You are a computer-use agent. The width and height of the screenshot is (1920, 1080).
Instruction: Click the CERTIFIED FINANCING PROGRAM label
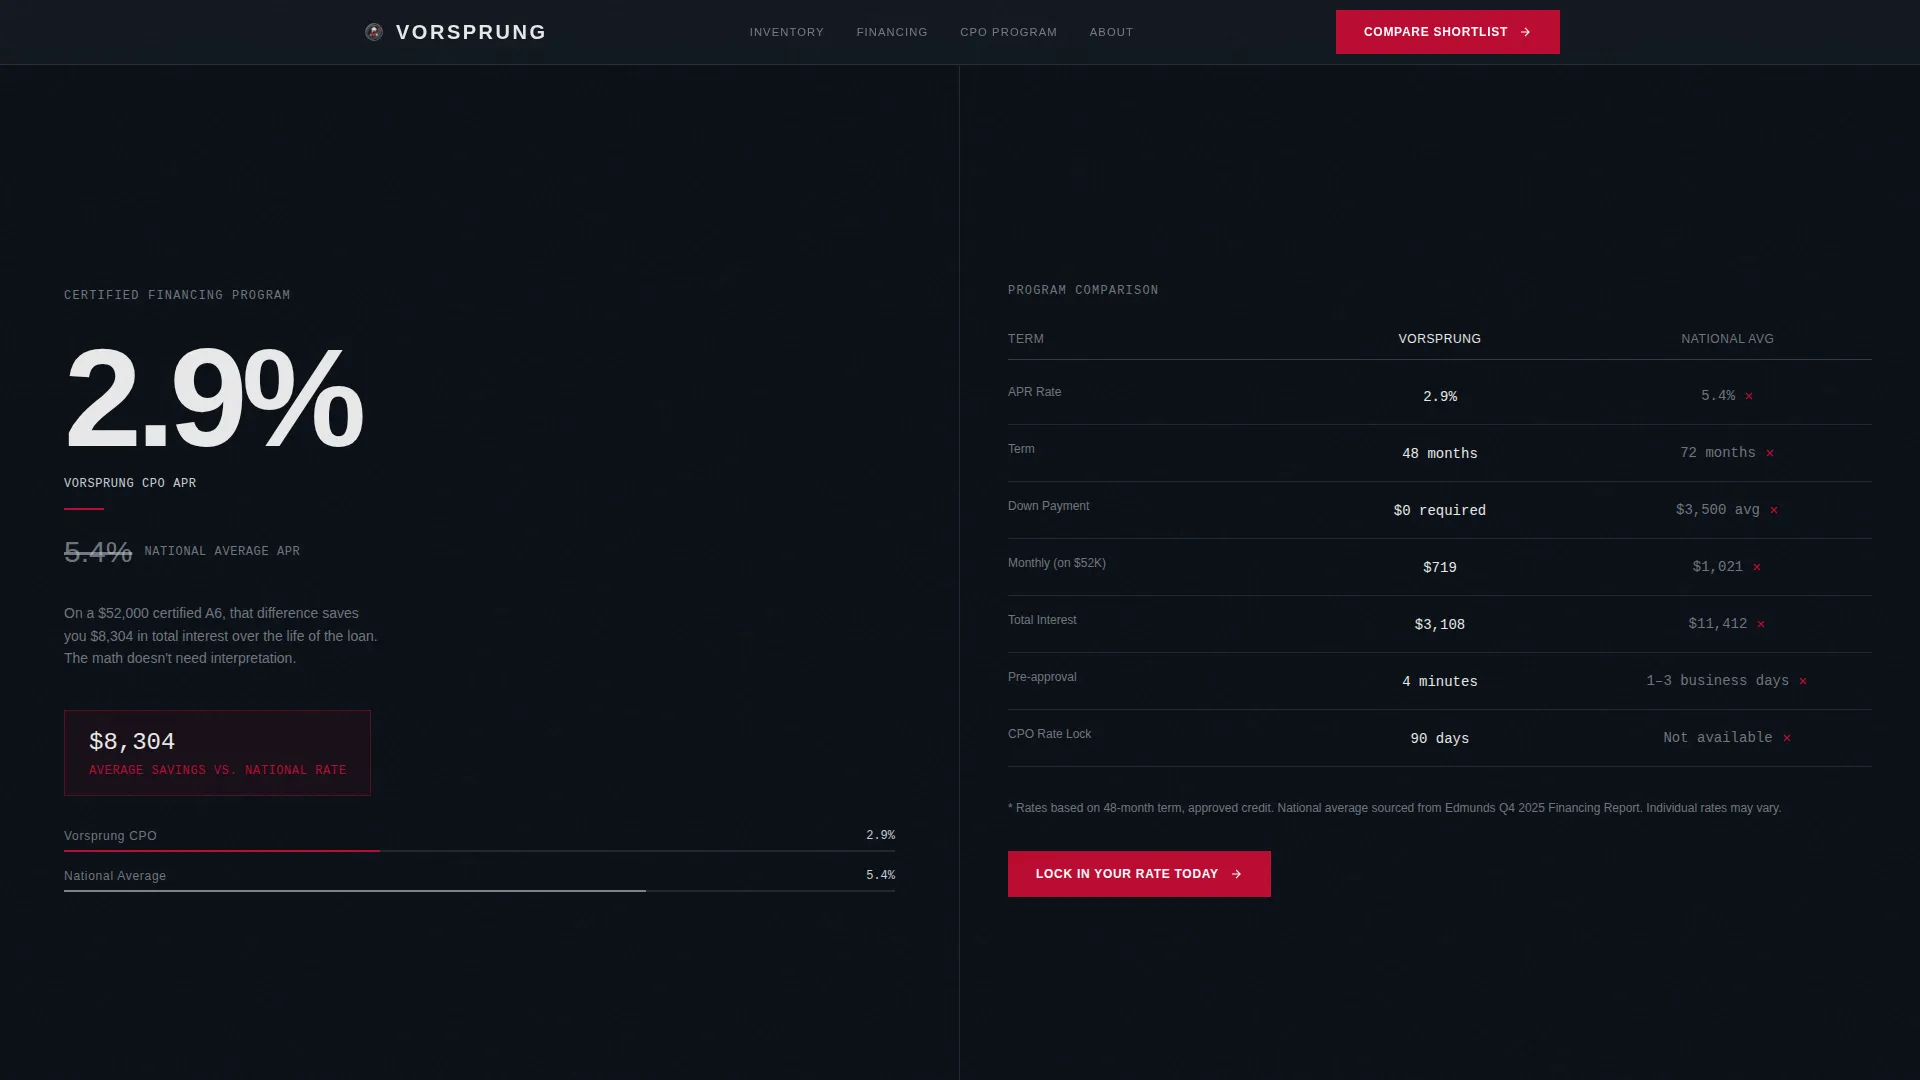pos(177,295)
